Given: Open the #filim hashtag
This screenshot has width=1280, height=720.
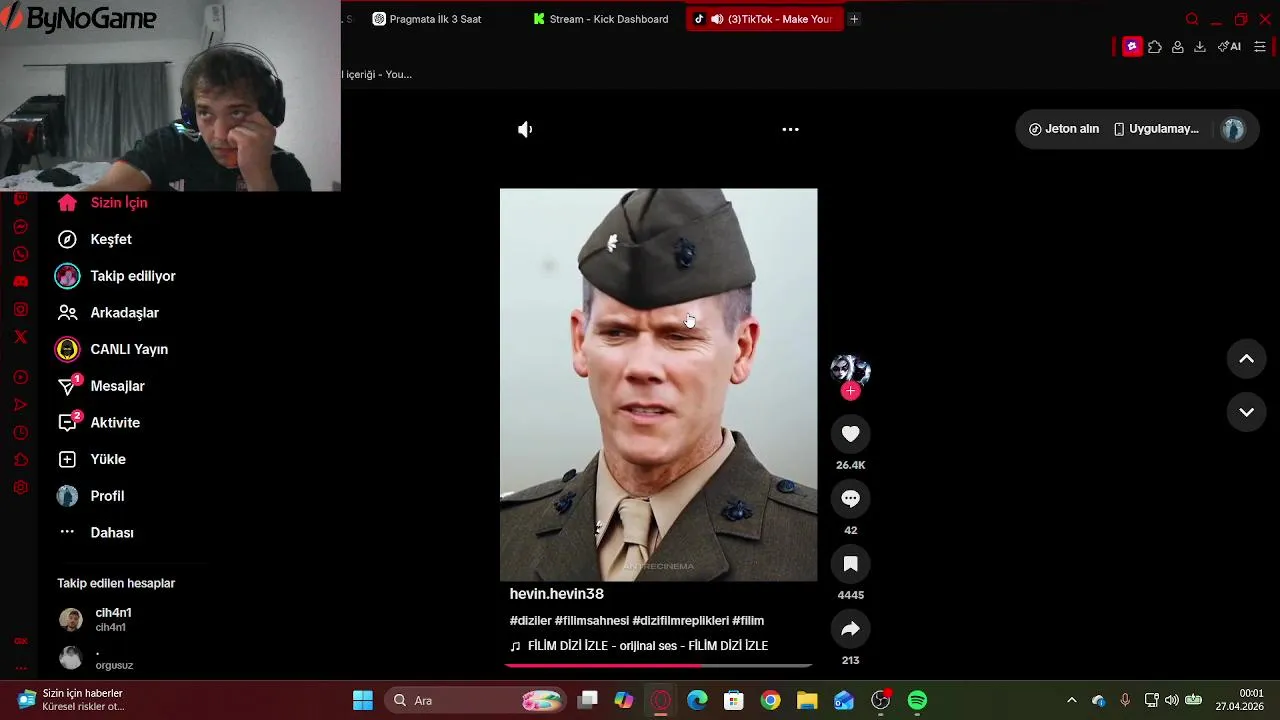Looking at the screenshot, I should tap(748, 621).
